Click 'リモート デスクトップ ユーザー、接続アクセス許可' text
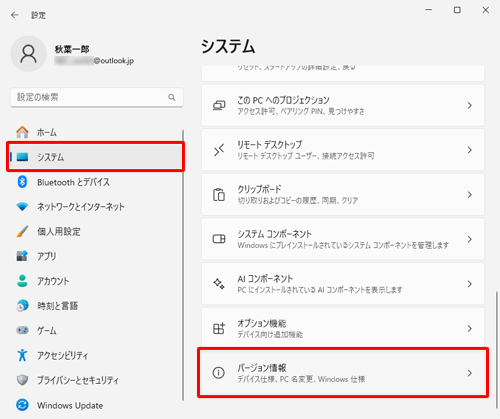 [306, 156]
